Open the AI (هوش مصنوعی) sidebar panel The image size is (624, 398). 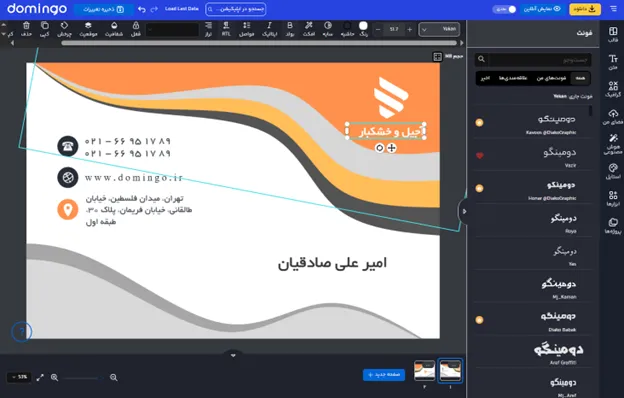point(613,144)
